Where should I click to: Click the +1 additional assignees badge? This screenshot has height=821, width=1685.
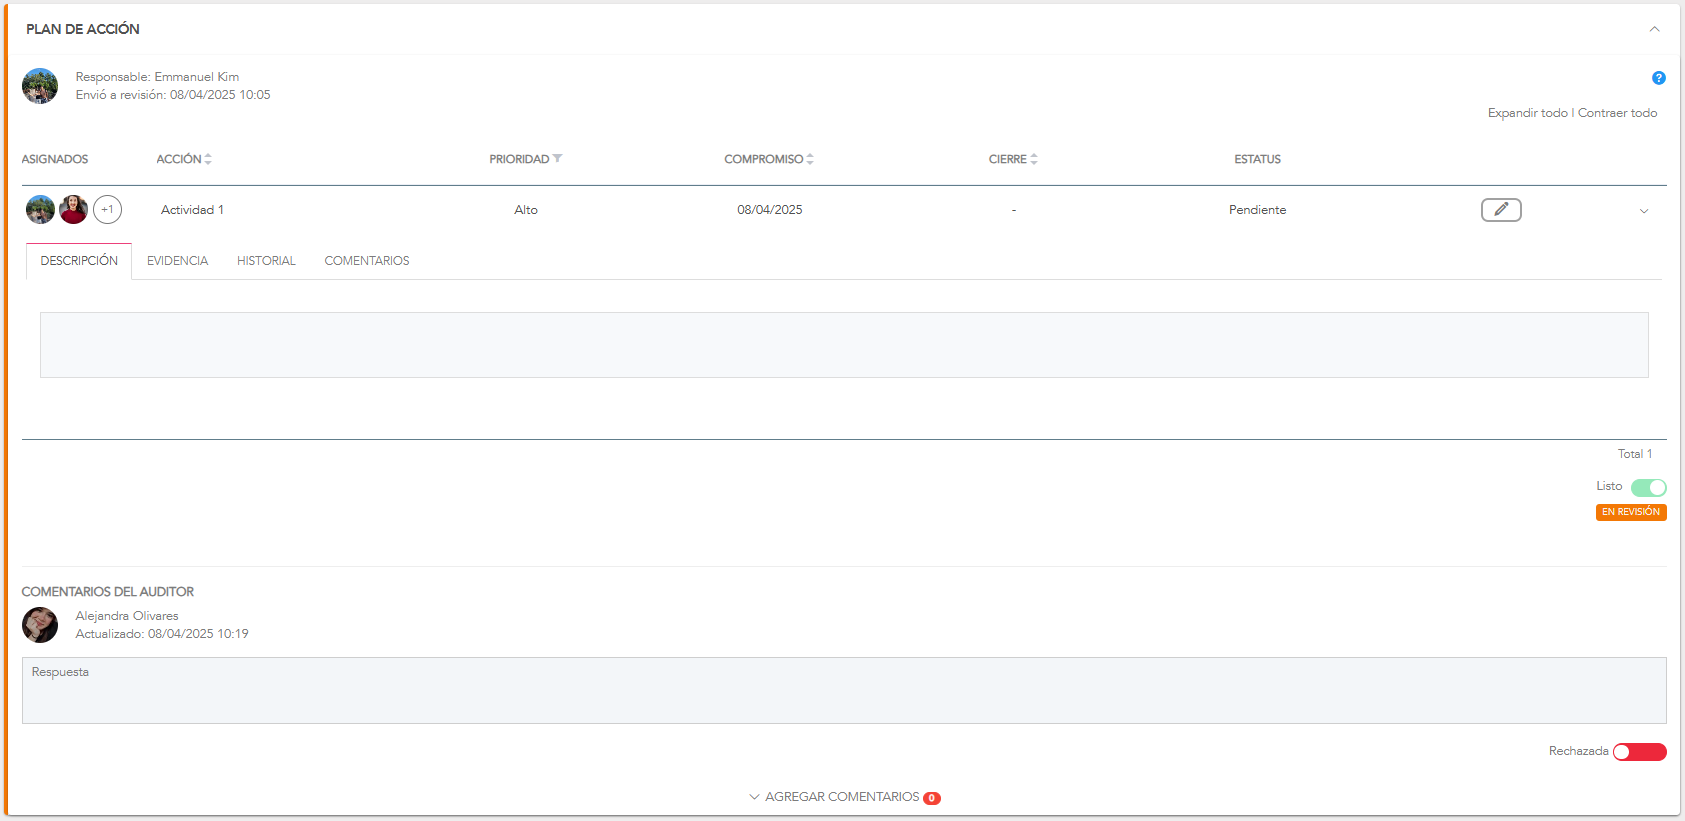point(107,210)
